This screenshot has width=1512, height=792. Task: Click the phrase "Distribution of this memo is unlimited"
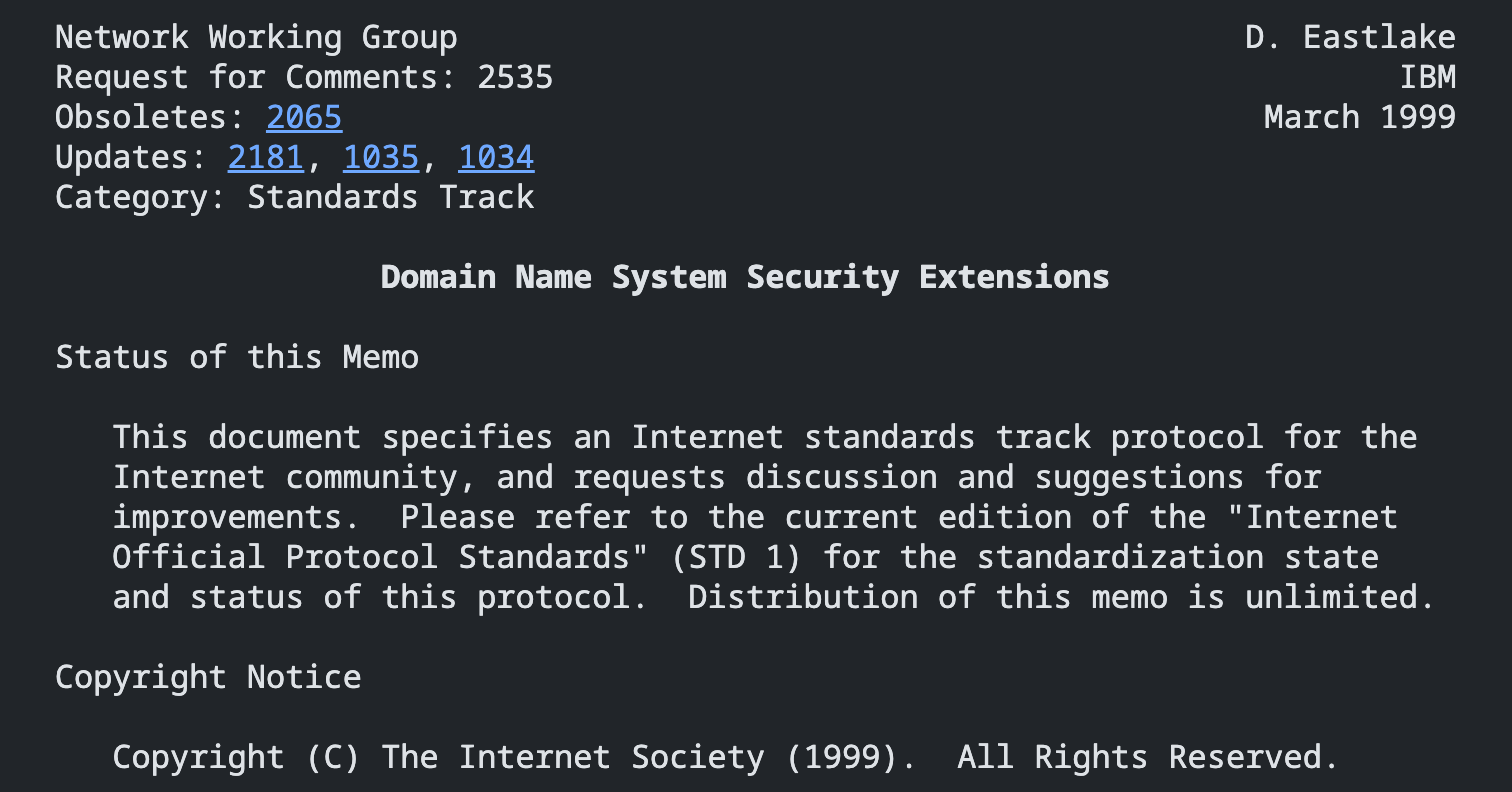tap(1053, 597)
